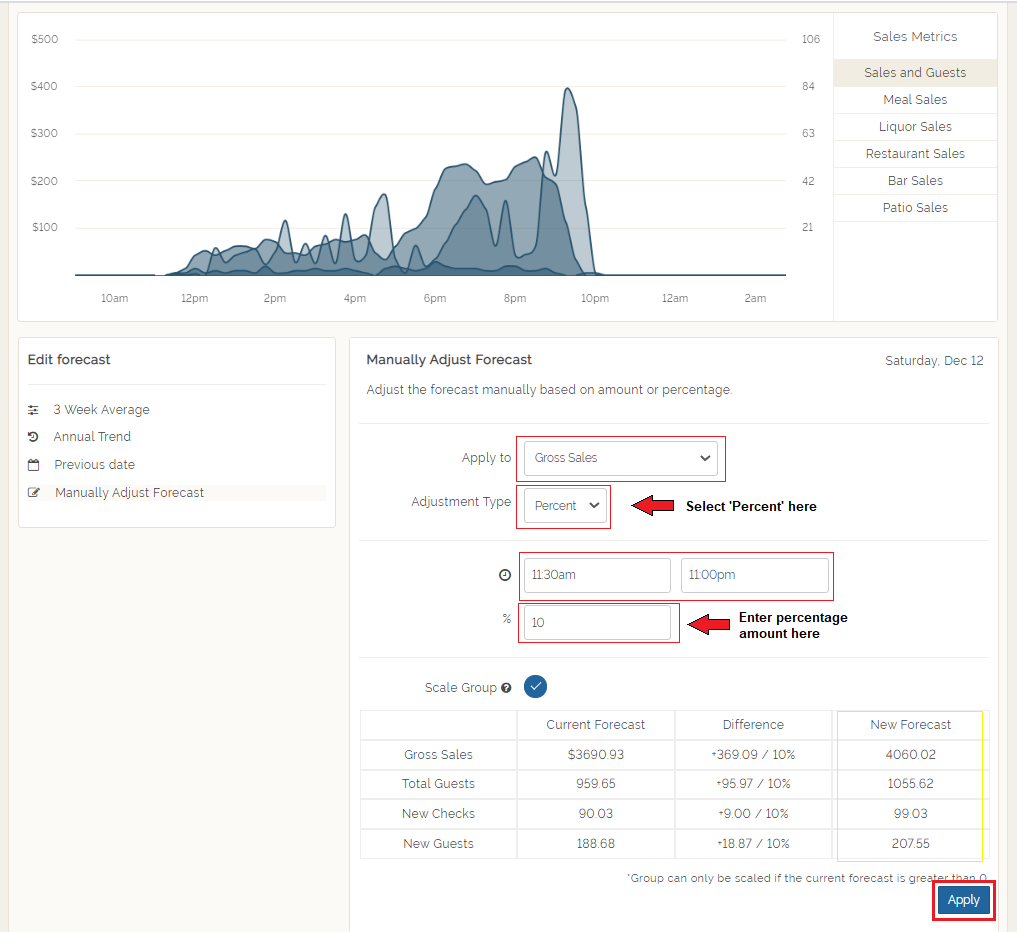The image size is (1017, 932).
Task: Click the edit icon beside Manually Adjust Forecast
Action: click(x=34, y=493)
